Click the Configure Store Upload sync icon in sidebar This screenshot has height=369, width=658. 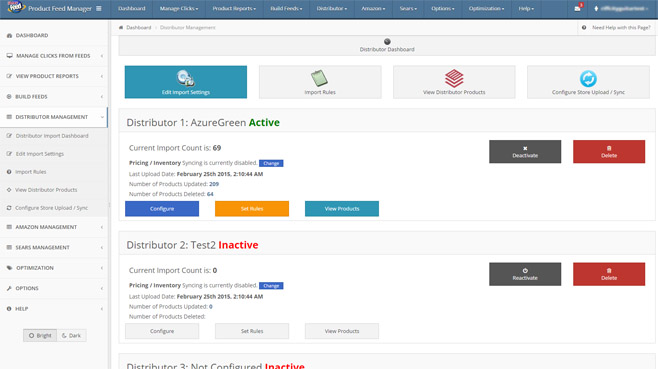9,208
